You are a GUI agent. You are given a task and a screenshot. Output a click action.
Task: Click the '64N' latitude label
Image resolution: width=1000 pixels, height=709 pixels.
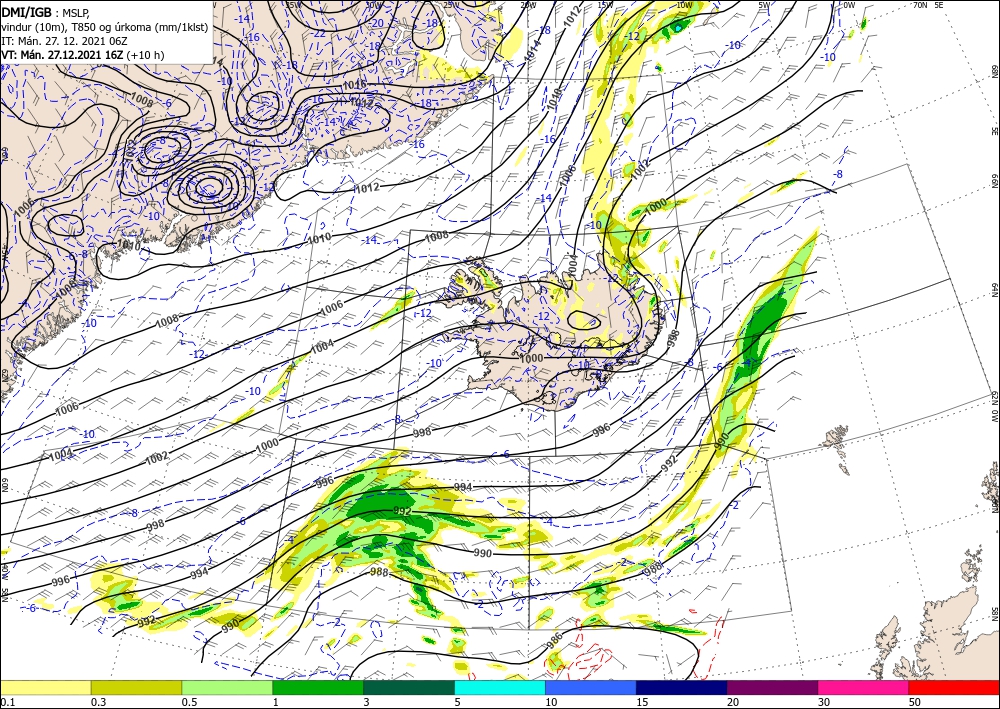pyautogui.click(x=995, y=290)
